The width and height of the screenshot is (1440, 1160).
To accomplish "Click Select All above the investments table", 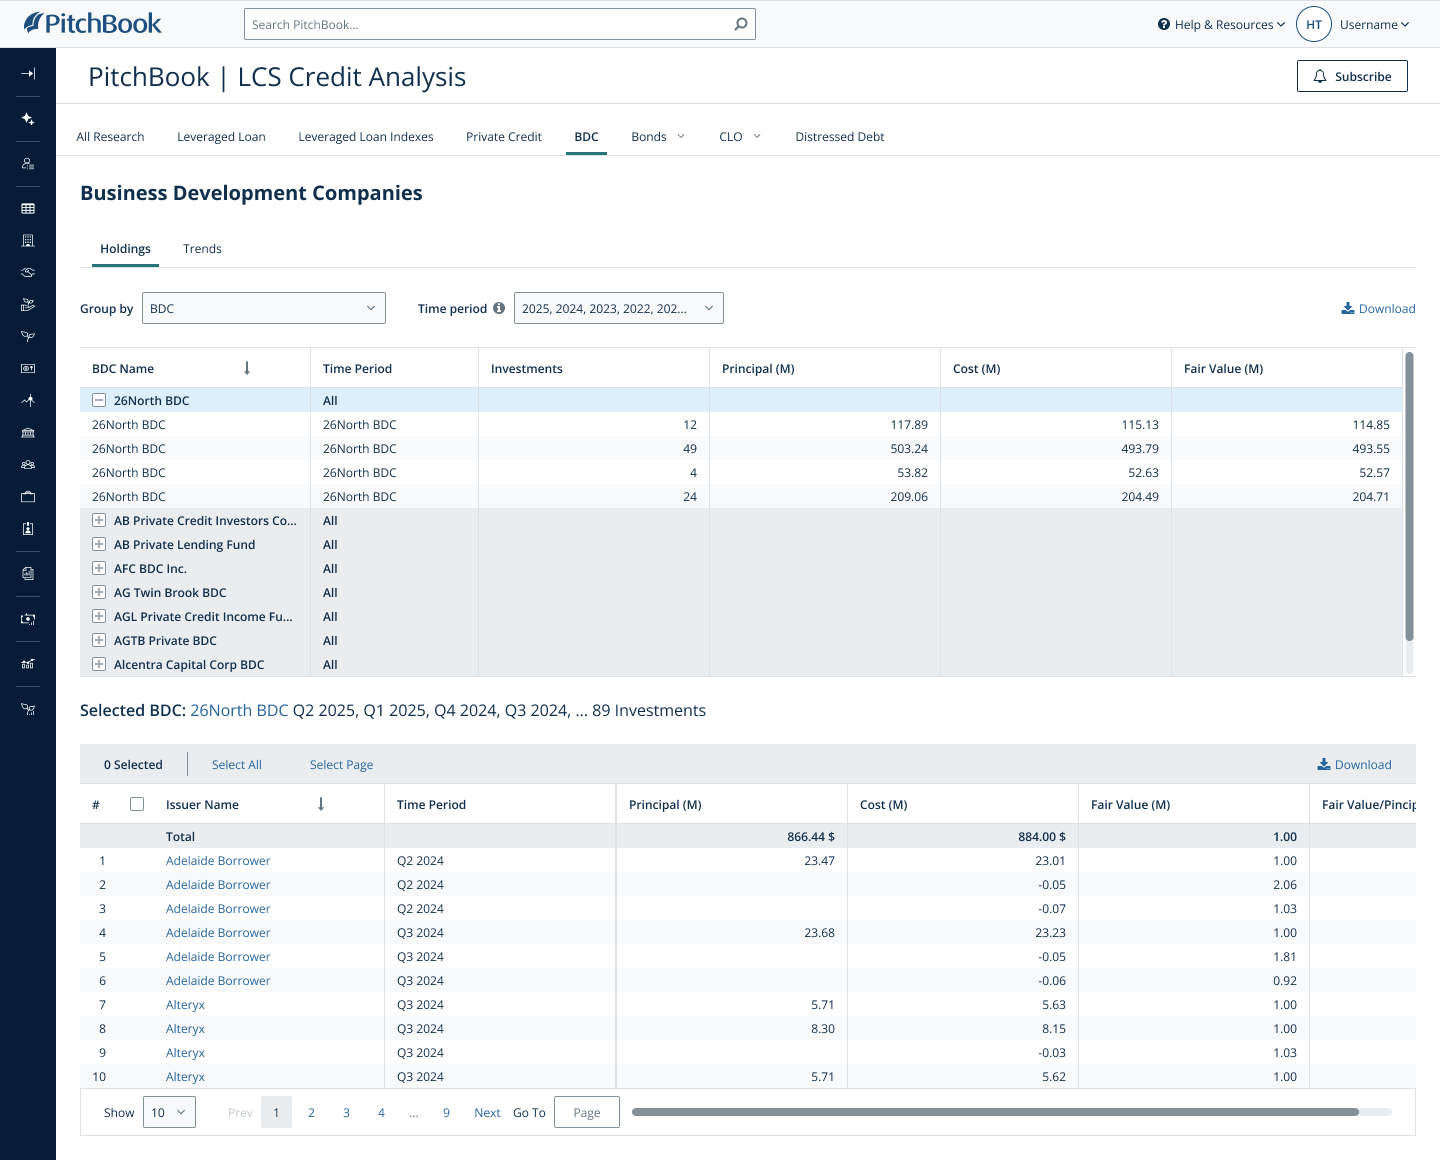I will (x=236, y=764).
